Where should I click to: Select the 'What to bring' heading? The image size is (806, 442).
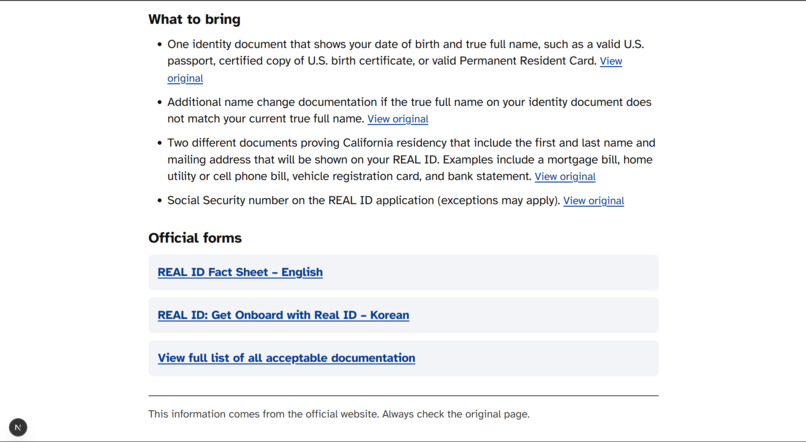(194, 20)
